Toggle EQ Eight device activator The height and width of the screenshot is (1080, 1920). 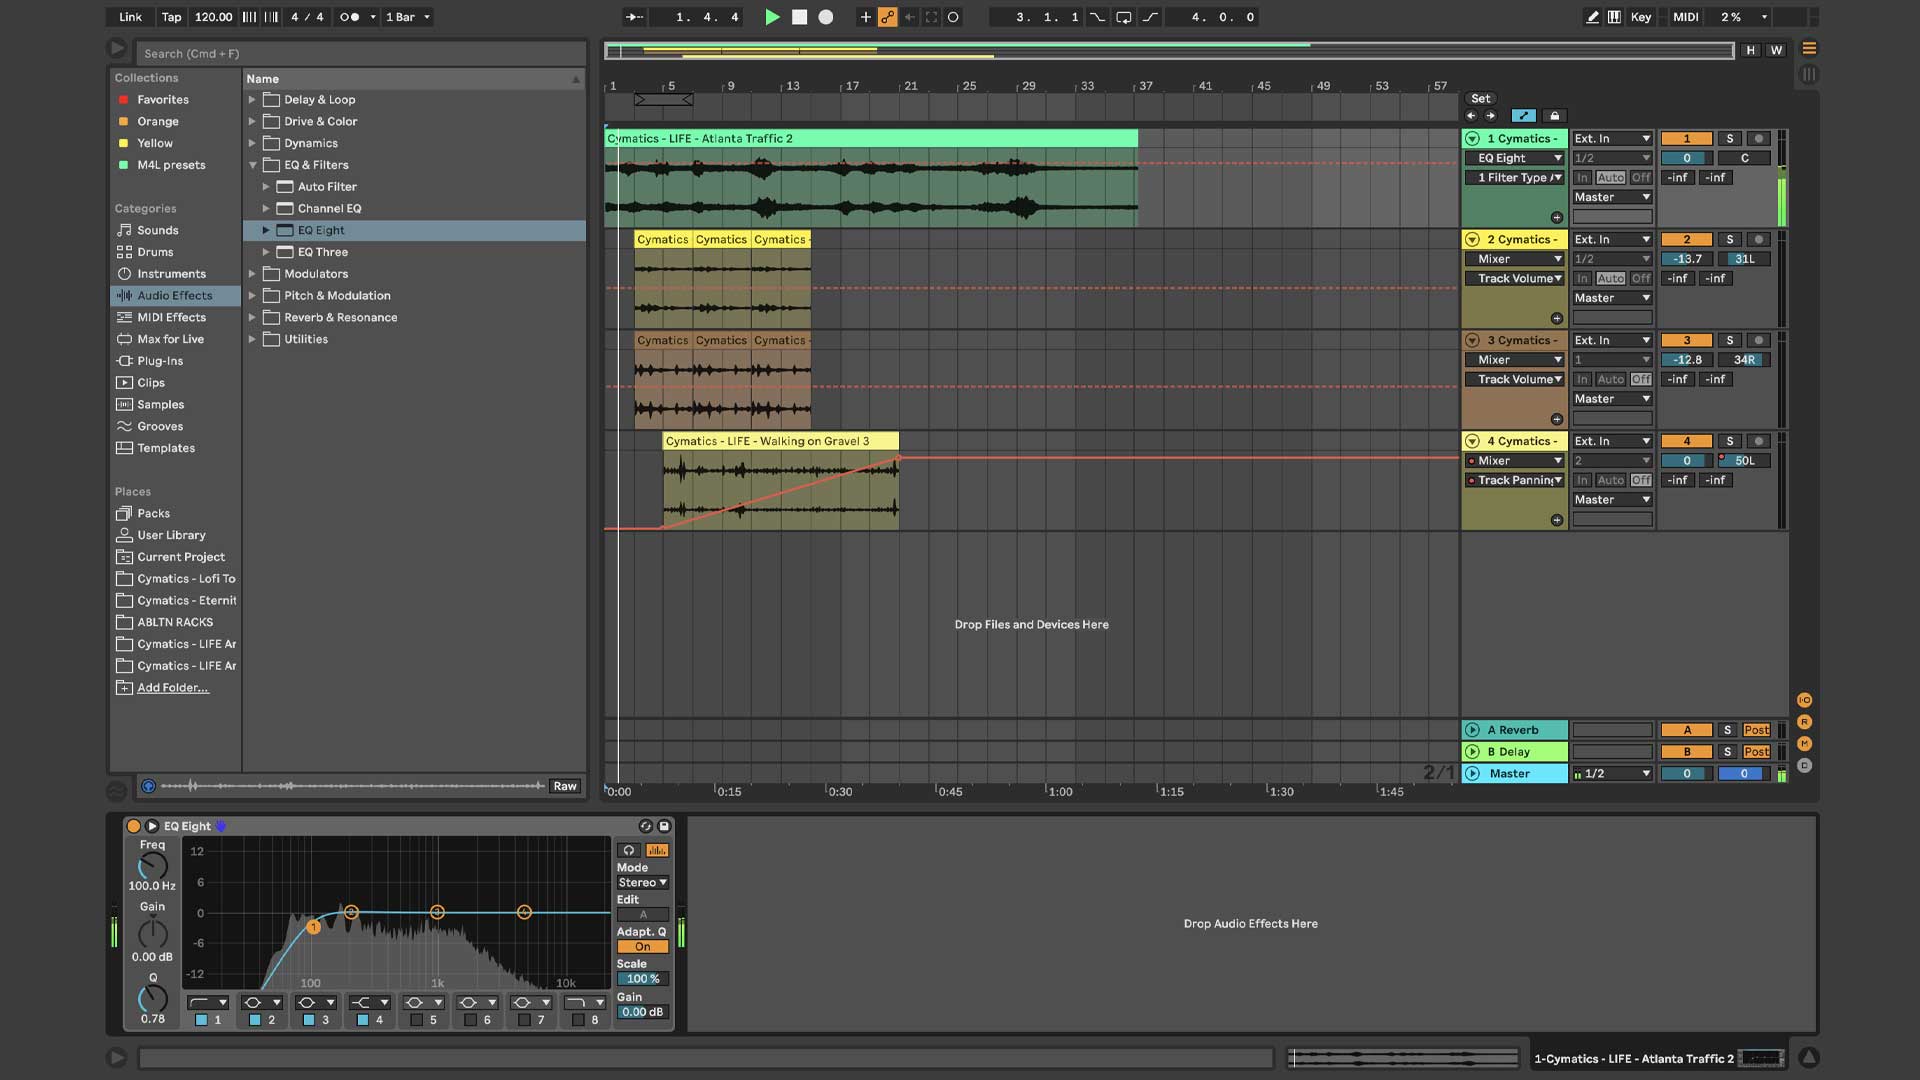click(x=133, y=826)
